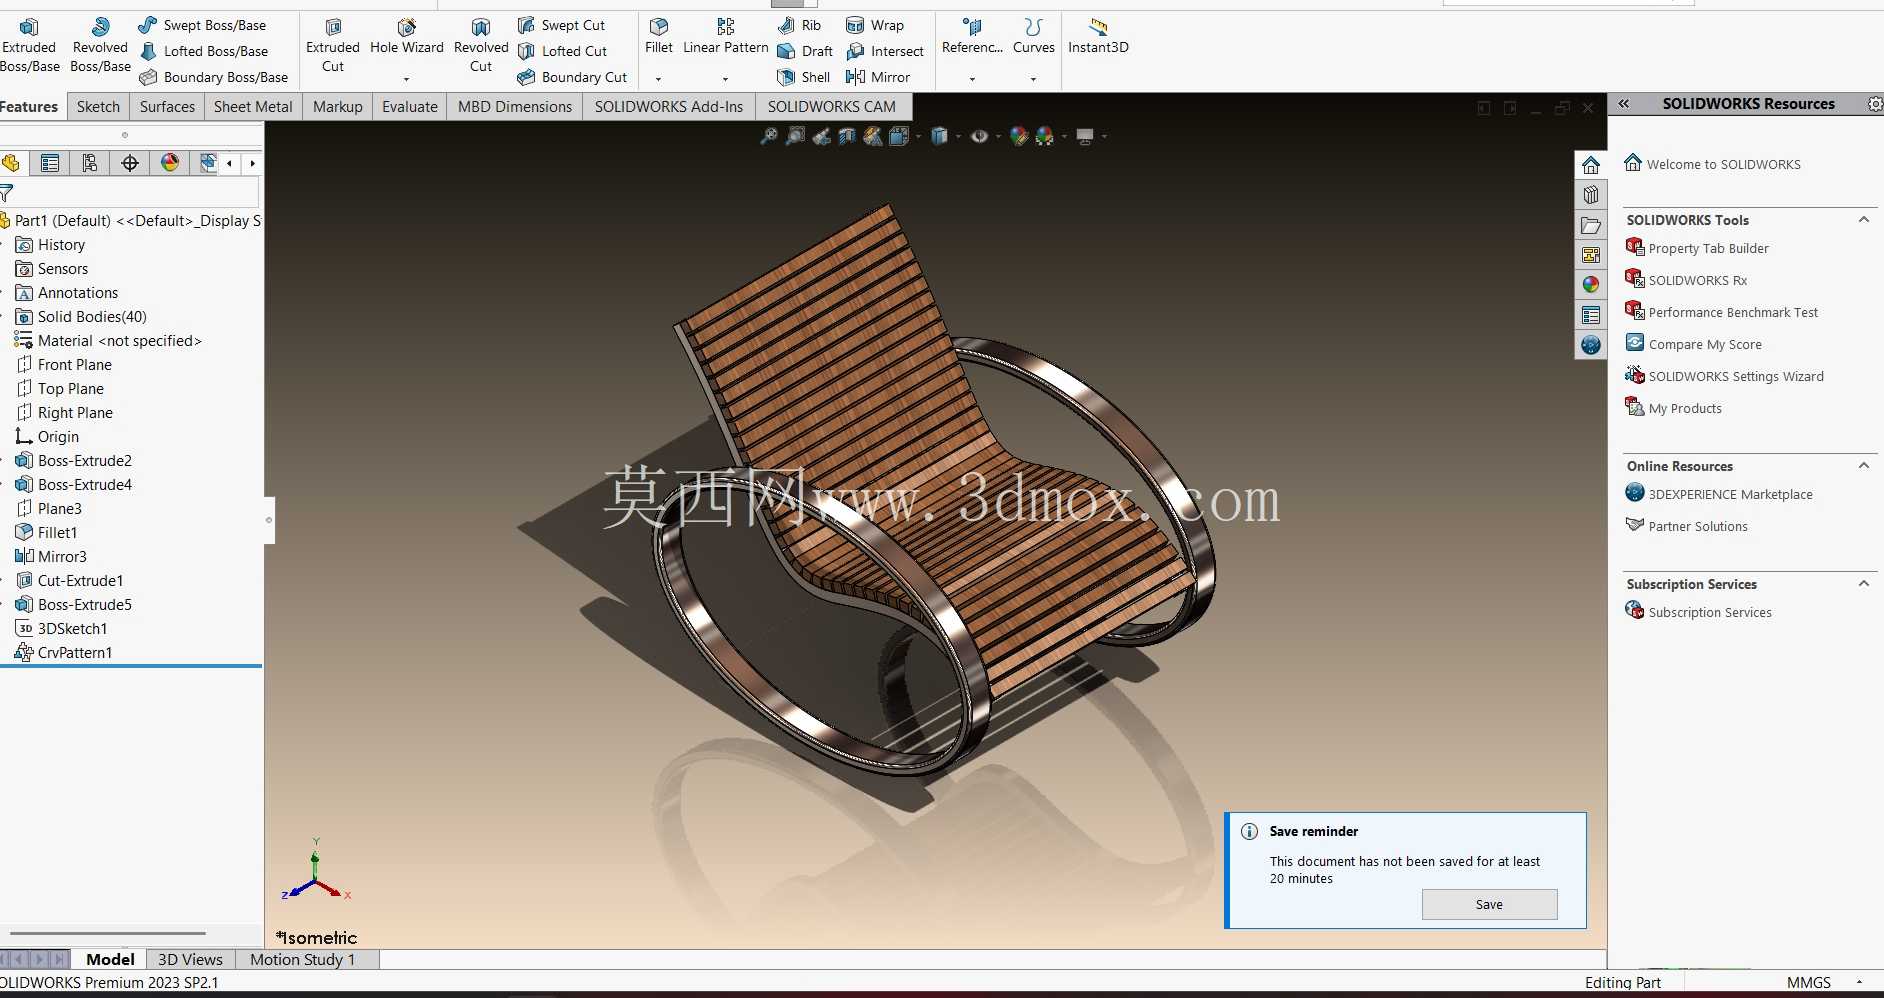This screenshot has width=1884, height=998.
Task: Choose the Intersect tool
Action: coord(885,51)
